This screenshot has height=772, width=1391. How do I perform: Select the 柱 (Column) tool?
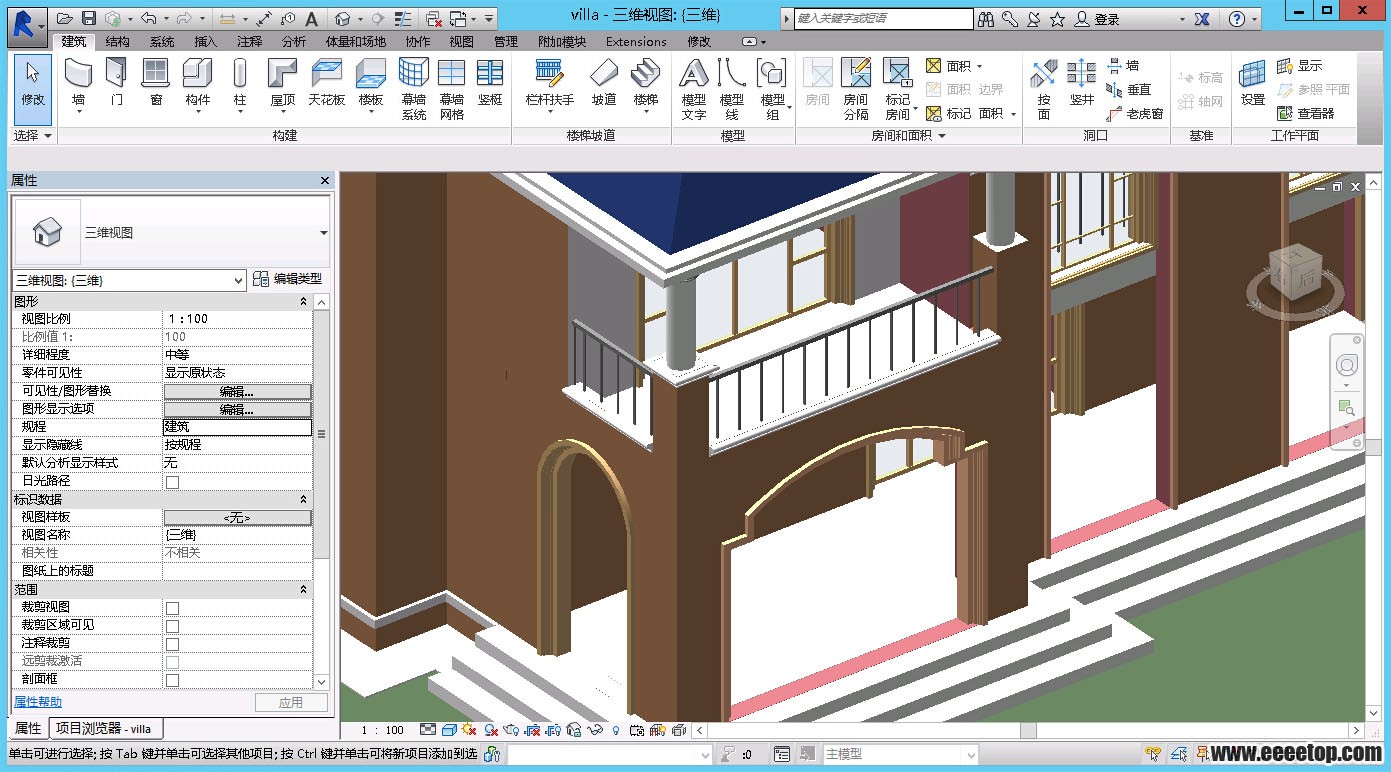(240, 84)
